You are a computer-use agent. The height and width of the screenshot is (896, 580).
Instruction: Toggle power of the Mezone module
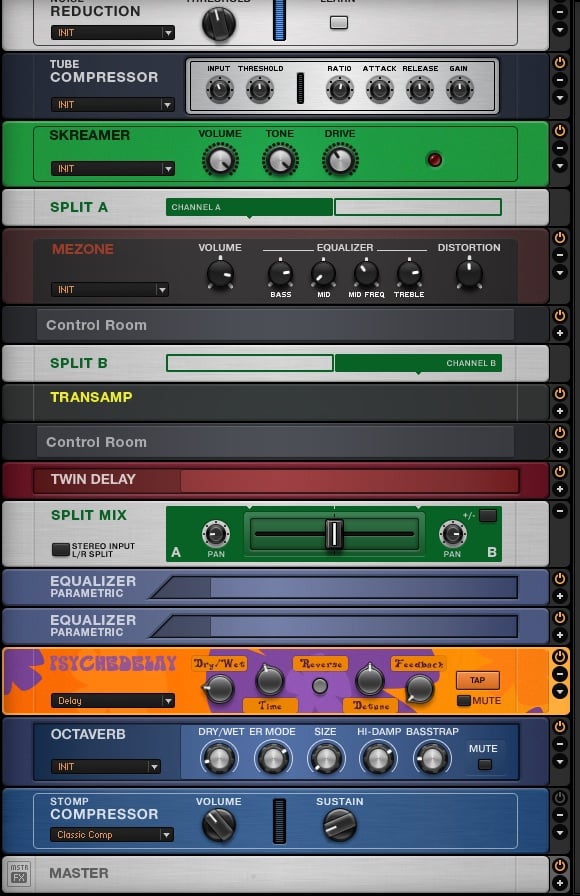click(x=560, y=238)
